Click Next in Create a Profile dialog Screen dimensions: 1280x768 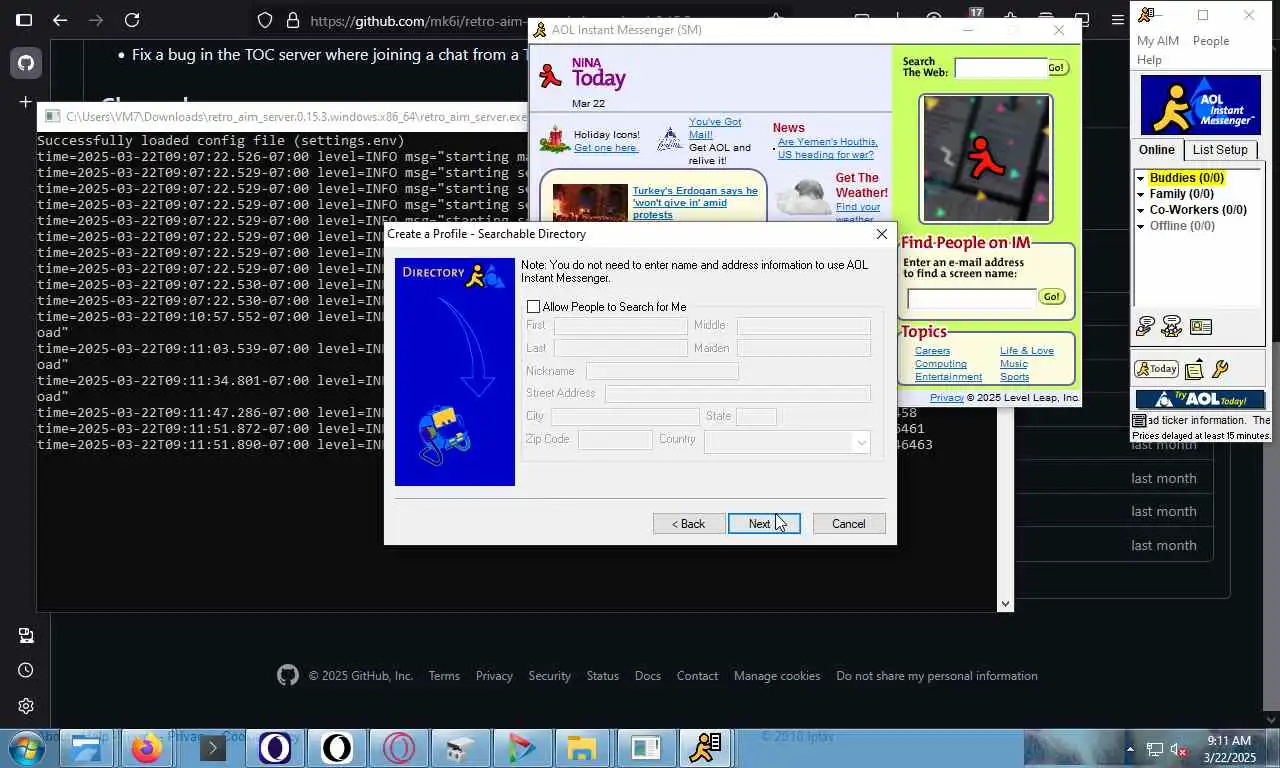pos(764,524)
